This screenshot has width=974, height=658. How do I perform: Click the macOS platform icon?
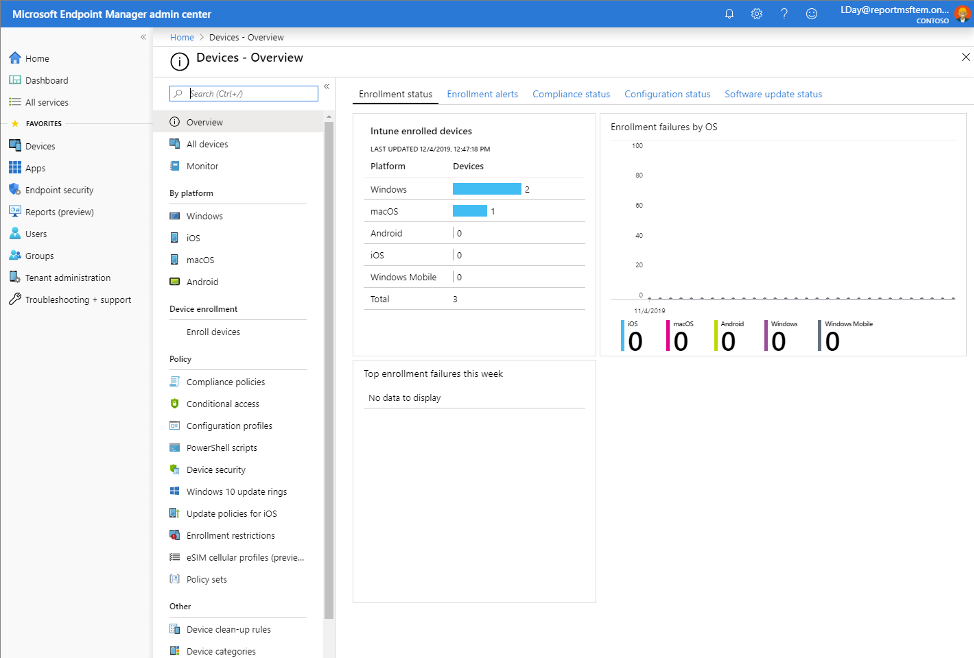175,260
